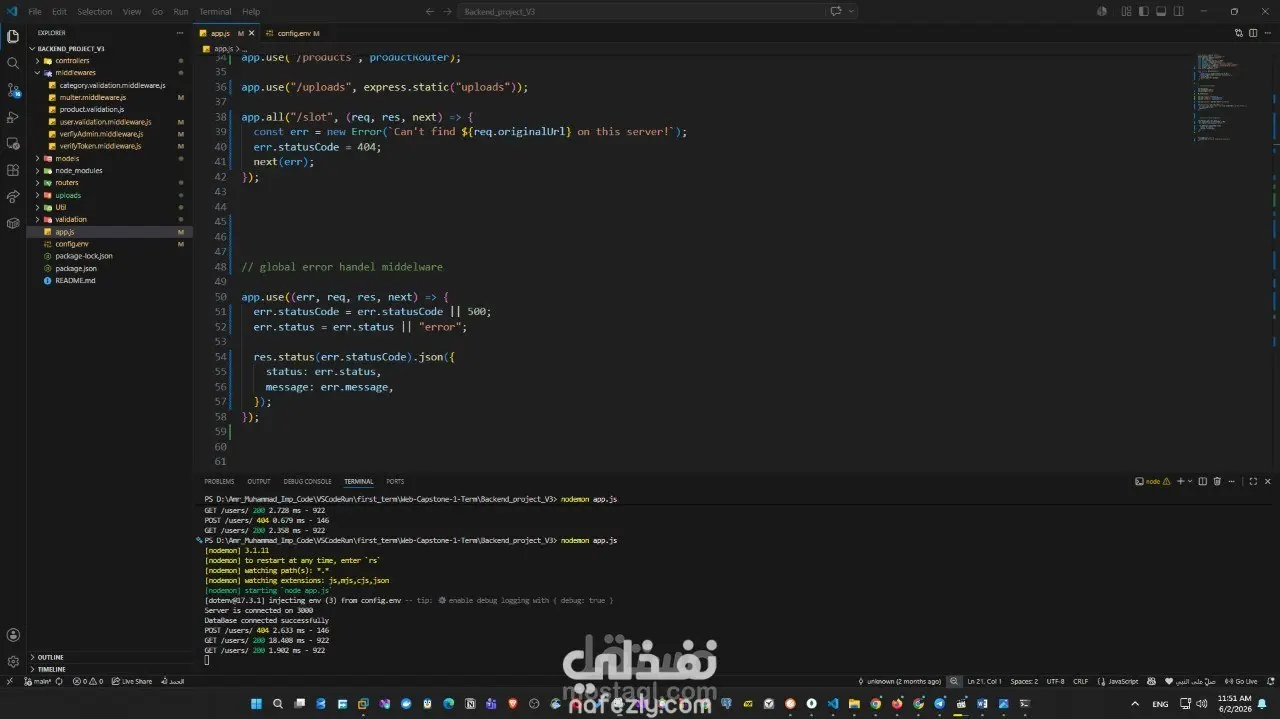This screenshot has width=1280, height=719.
Task: Click the new terminal plus icon
Action: click(x=1179, y=481)
